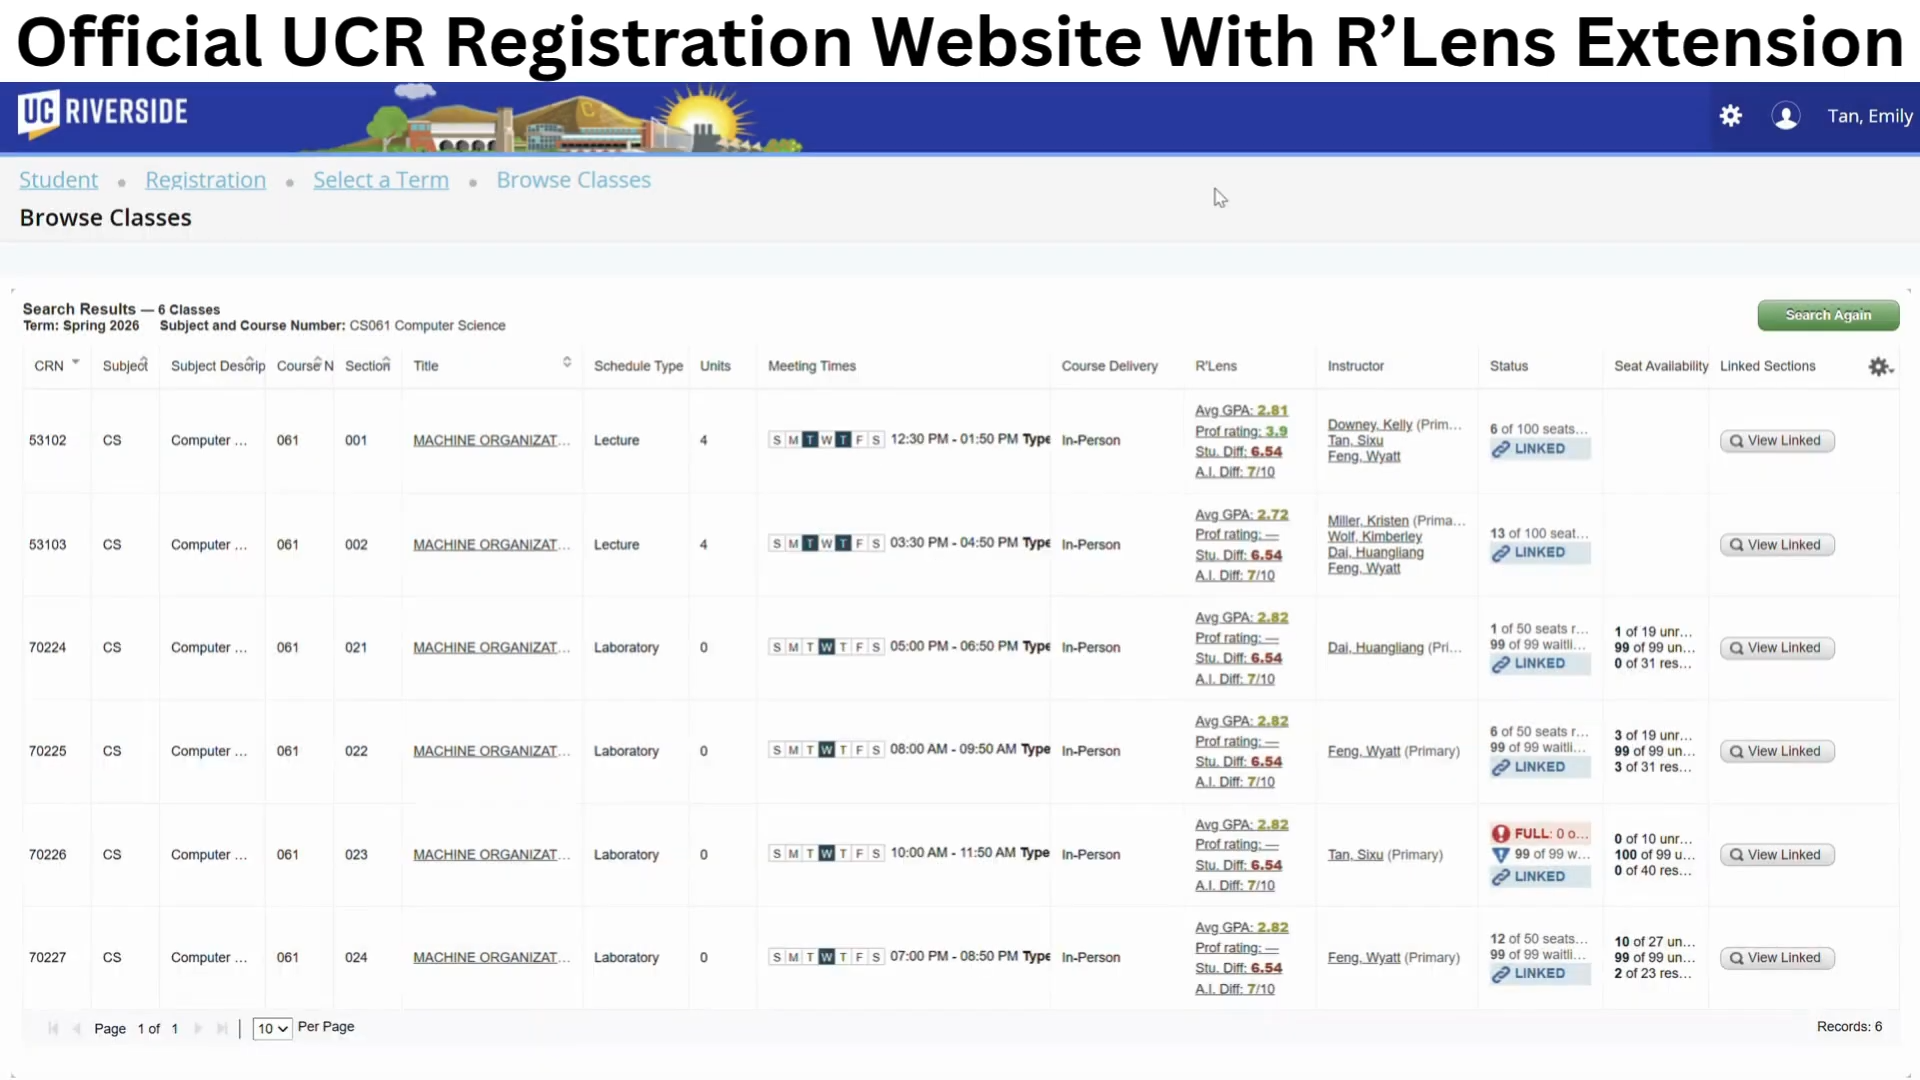
Task: Open Avg GPA 2.81 R'Lens link
Action: 1241,411
